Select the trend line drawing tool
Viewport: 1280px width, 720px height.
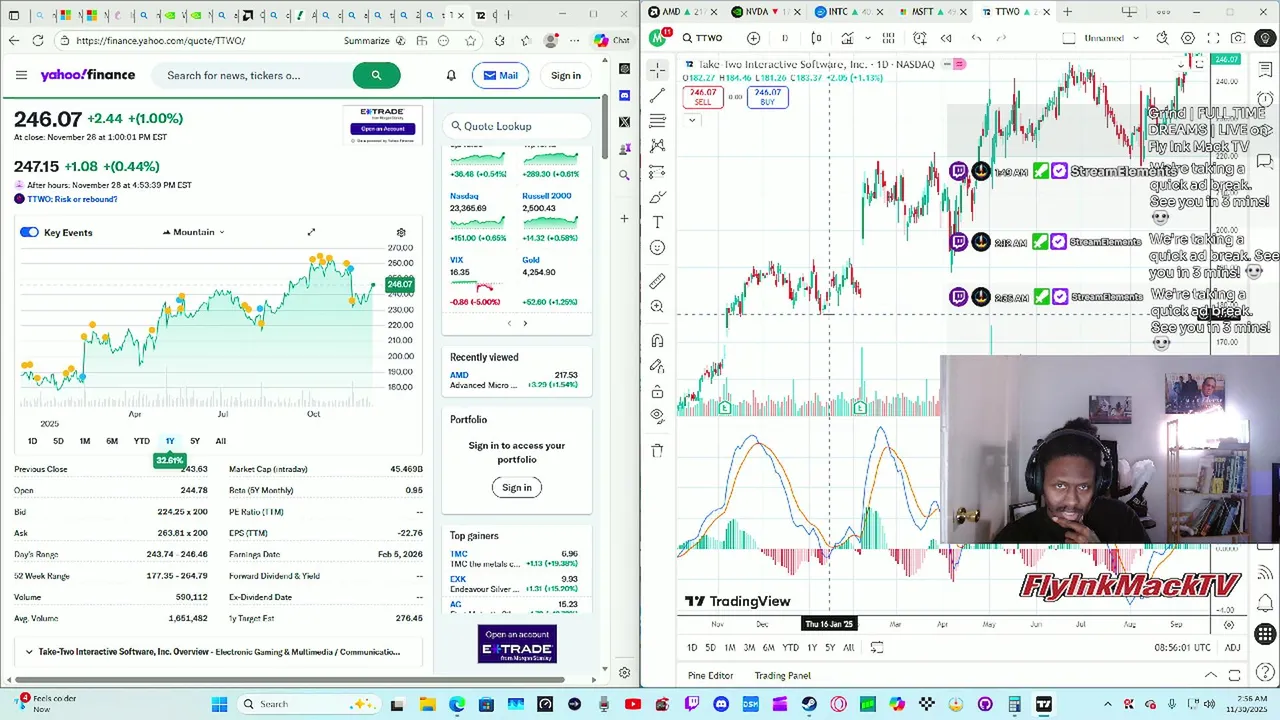coord(657,95)
